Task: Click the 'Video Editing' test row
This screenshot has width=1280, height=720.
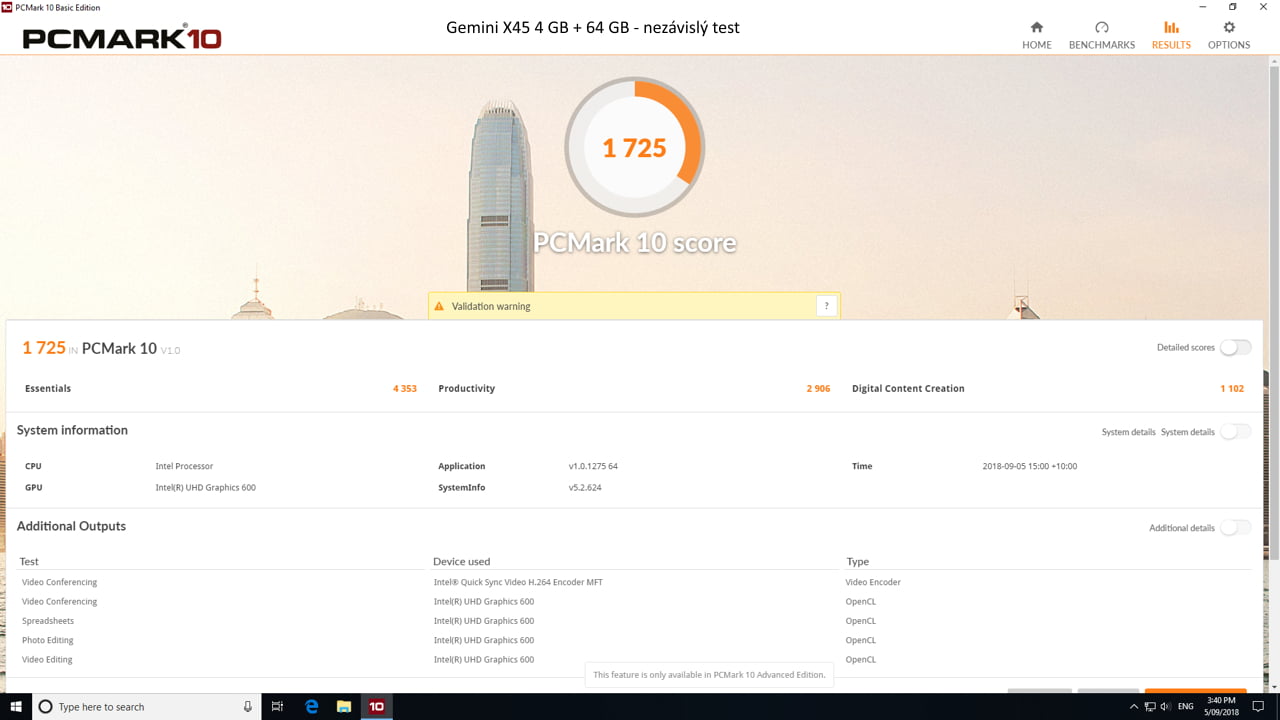Action: [47, 660]
